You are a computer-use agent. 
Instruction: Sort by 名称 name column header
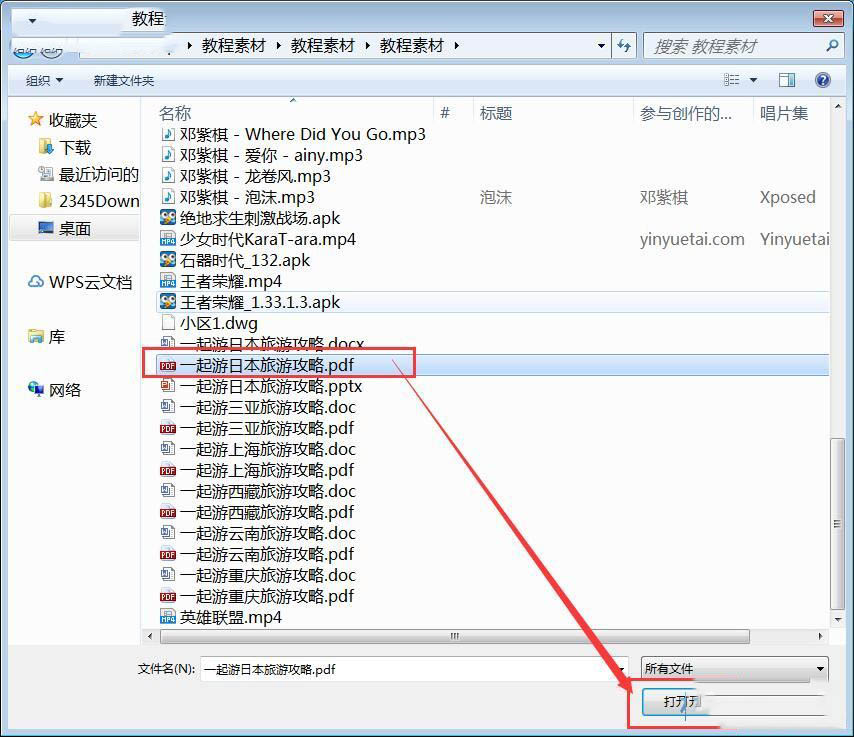[175, 113]
